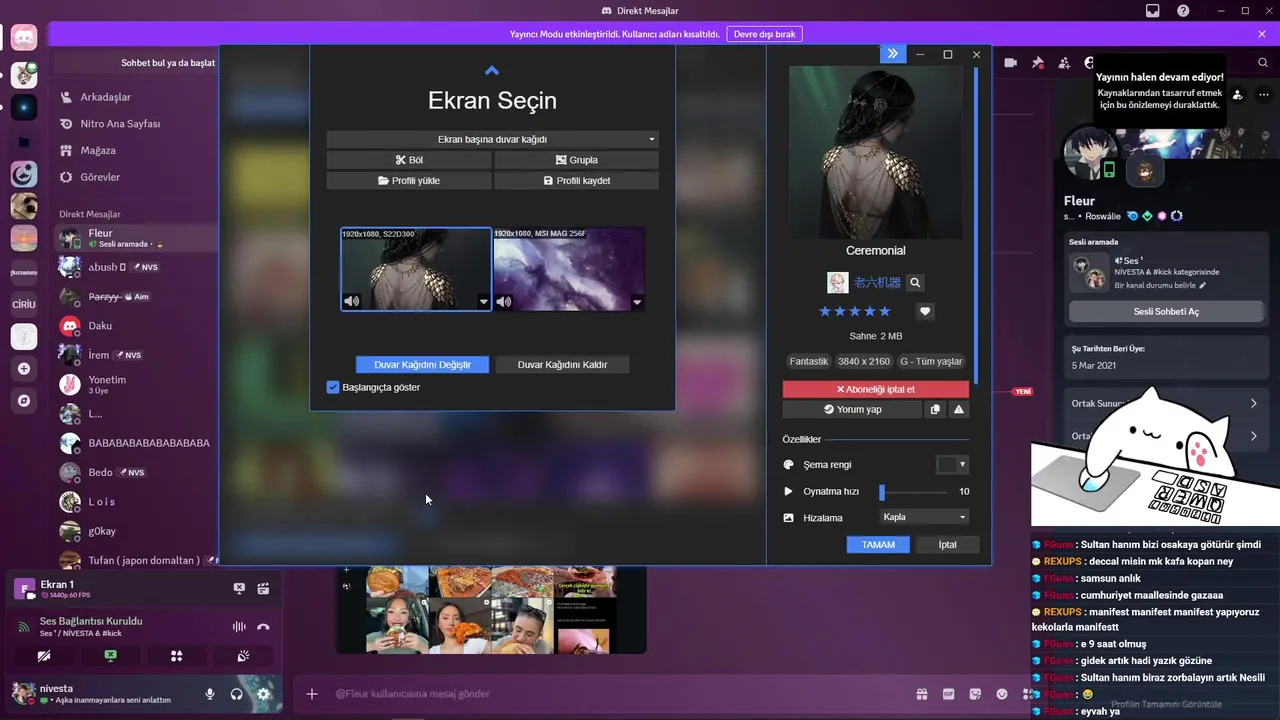Click Duvar Kağıdını Kaldır

point(562,365)
